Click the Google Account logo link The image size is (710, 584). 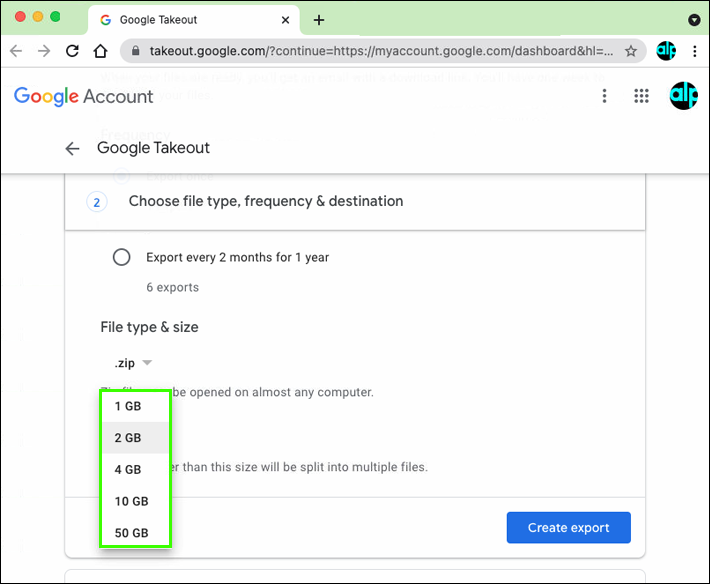pyautogui.click(x=84, y=96)
